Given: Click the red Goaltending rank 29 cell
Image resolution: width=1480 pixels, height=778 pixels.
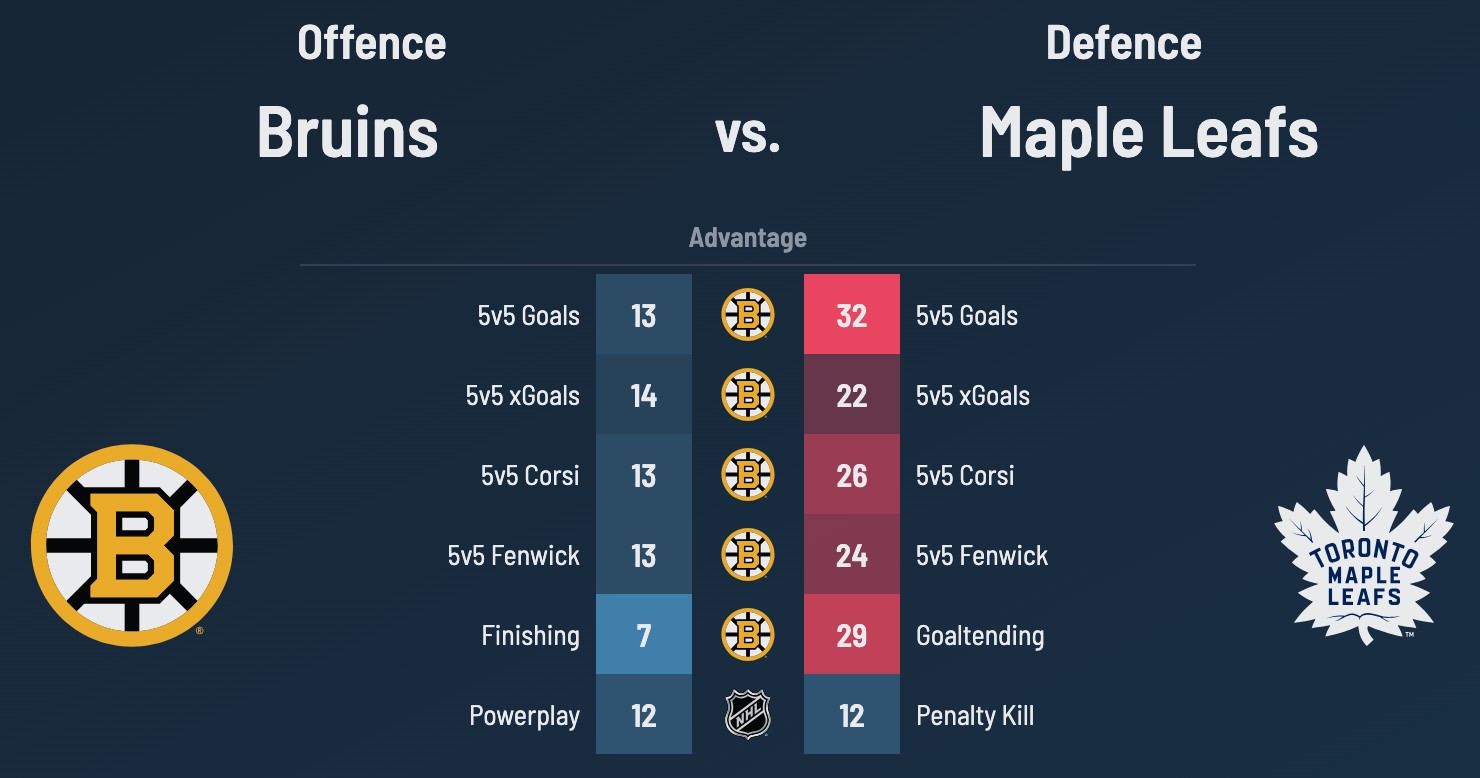Looking at the screenshot, I should (x=852, y=635).
